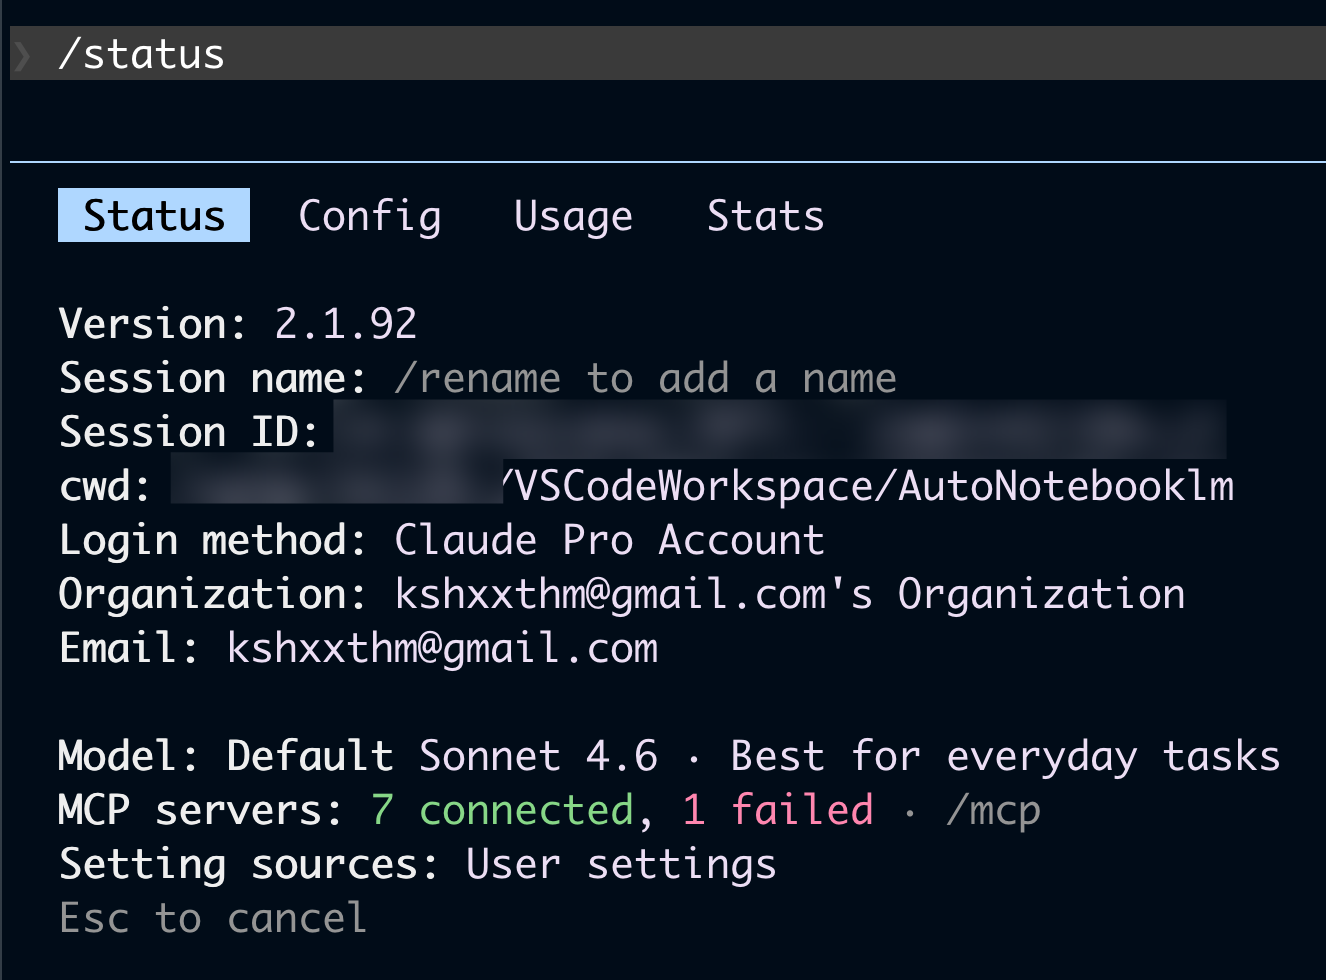The width and height of the screenshot is (1326, 980).
Task: Open the Usage tab
Action: [573, 216]
